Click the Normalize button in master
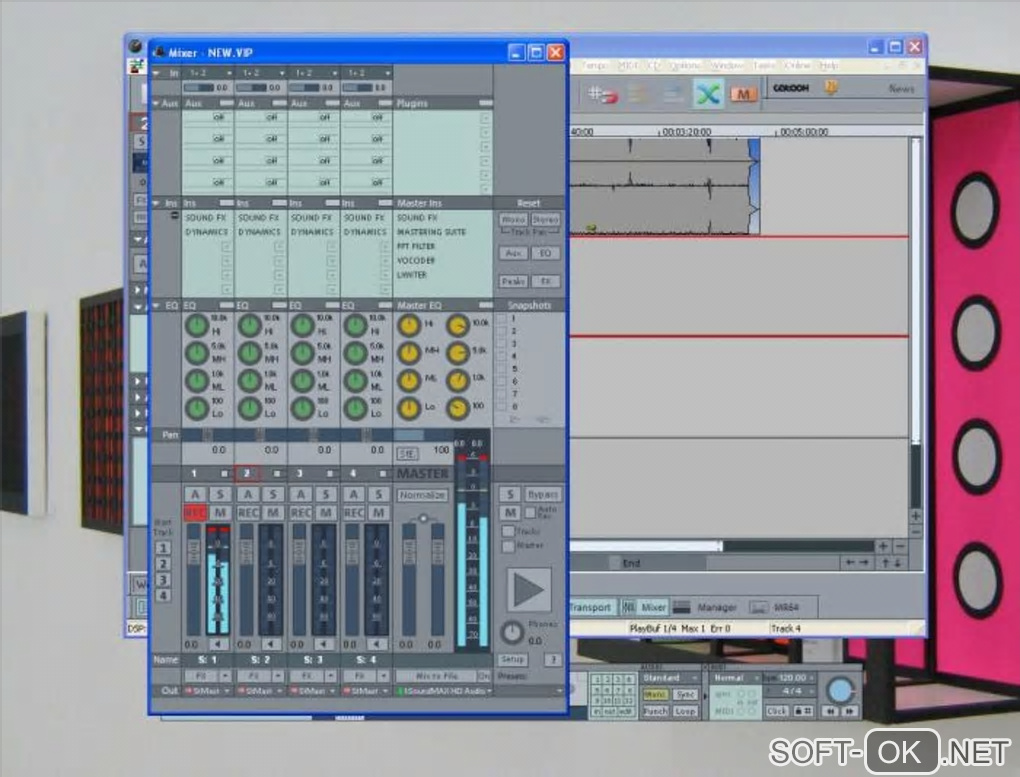 click(x=422, y=495)
